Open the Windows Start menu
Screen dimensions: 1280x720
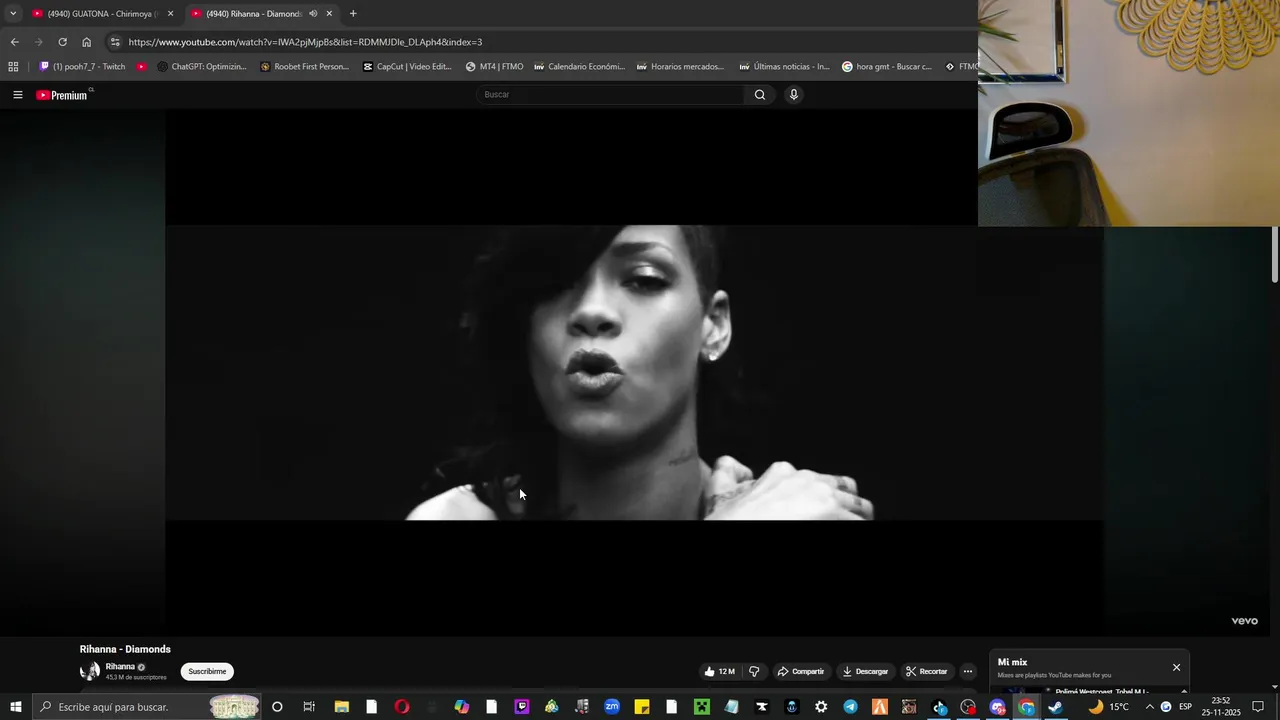[16, 707]
